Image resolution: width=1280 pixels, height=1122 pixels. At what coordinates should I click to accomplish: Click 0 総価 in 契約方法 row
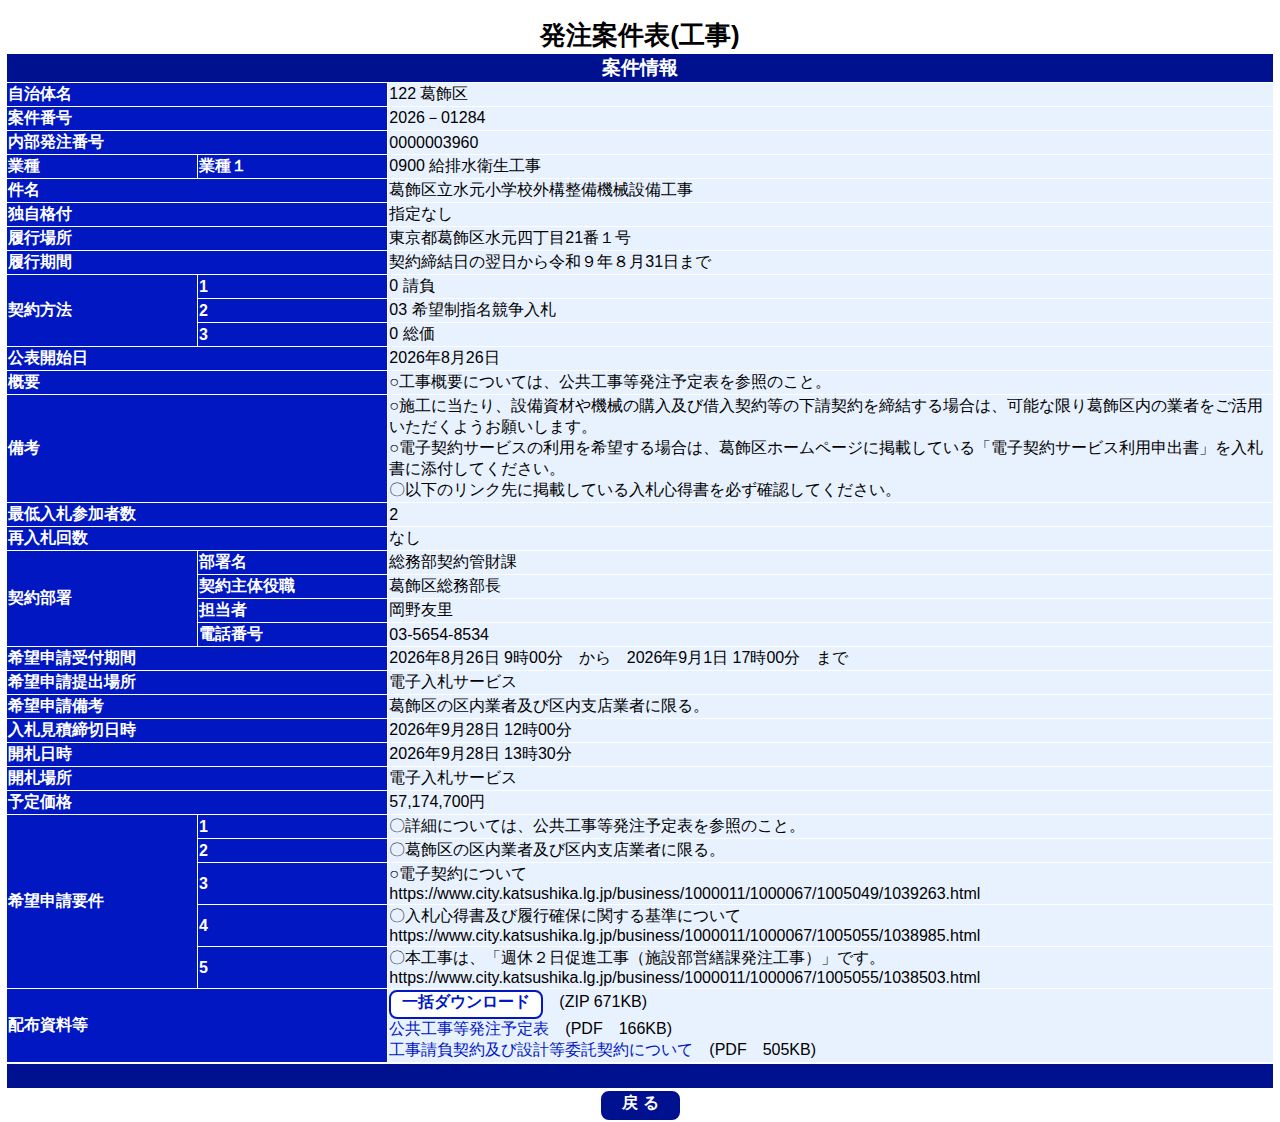click(412, 333)
